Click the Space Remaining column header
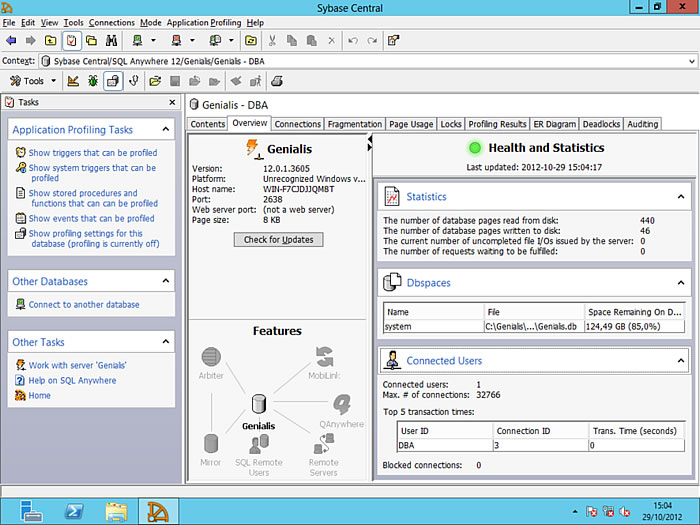Image resolution: width=700 pixels, height=525 pixels. (634, 312)
